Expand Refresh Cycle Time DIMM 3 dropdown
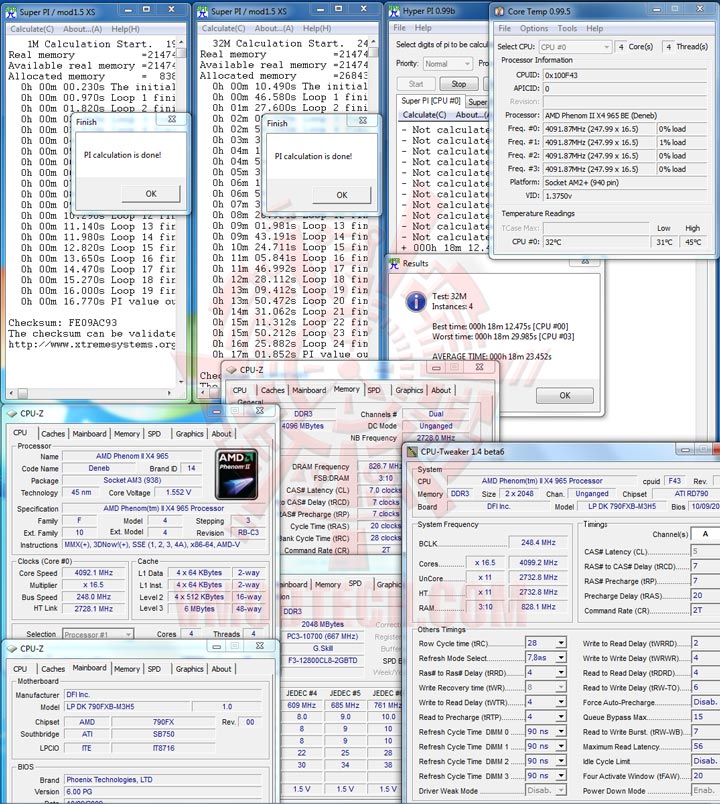This screenshot has height=804, width=720. [x=561, y=776]
